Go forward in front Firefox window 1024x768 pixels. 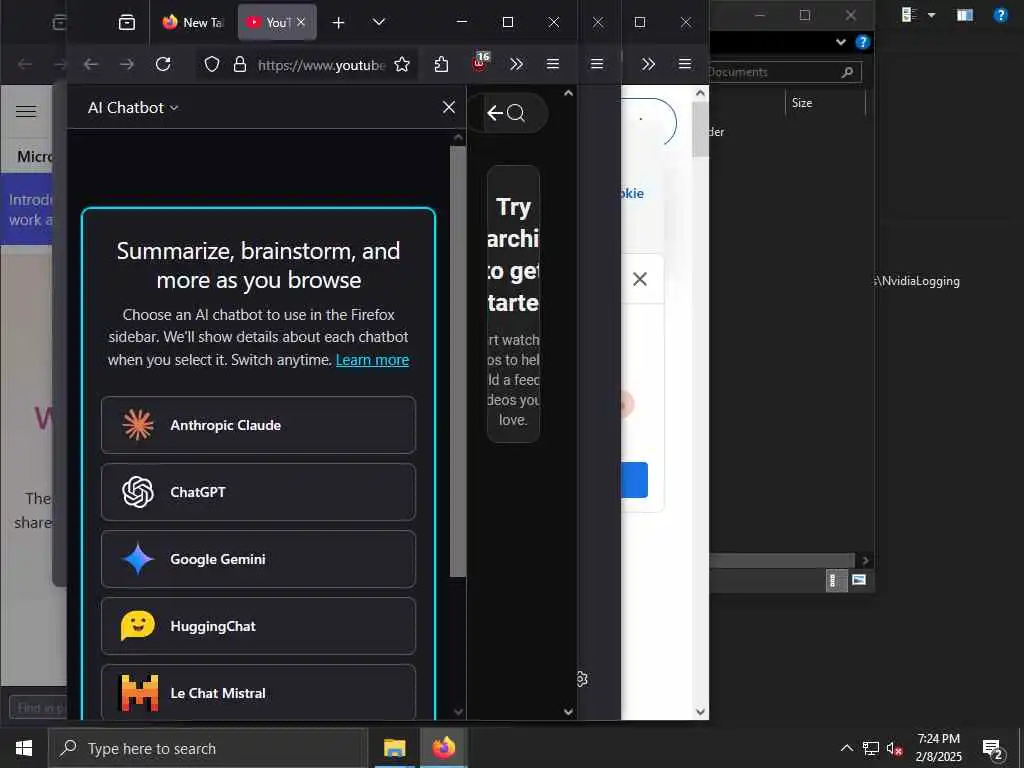127,64
